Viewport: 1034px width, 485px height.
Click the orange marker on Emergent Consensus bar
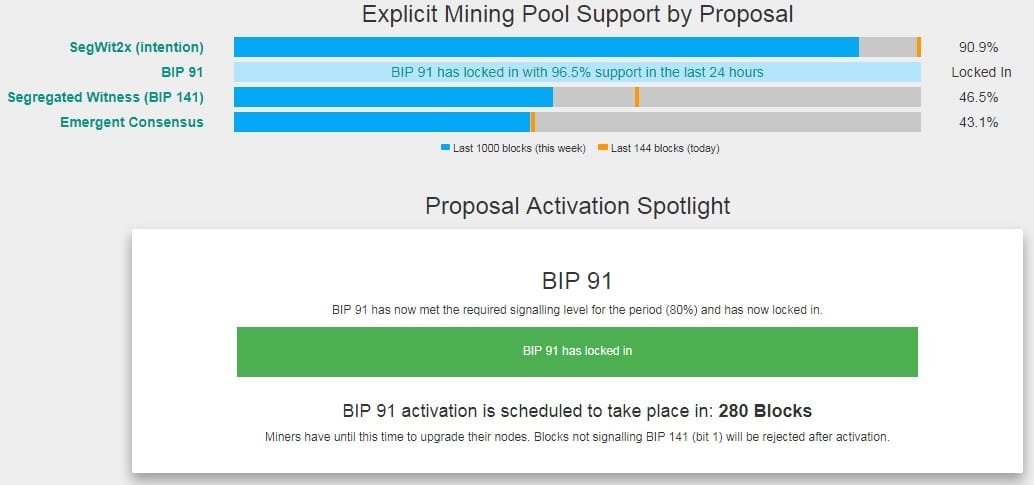pos(533,122)
